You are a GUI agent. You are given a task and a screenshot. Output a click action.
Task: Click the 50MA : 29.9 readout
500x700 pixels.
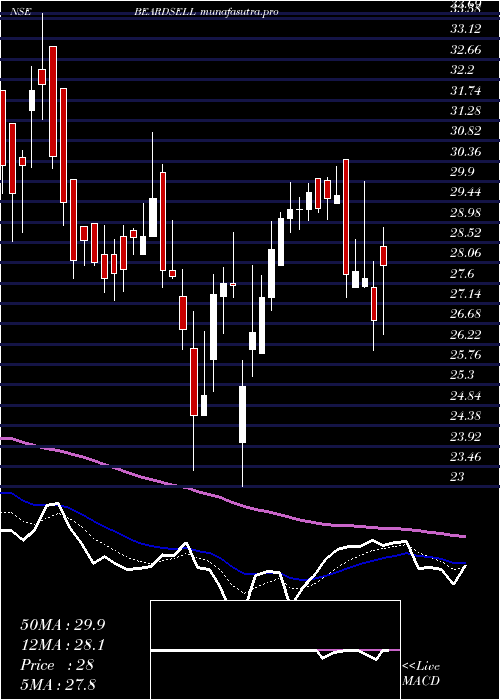coord(63,625)
